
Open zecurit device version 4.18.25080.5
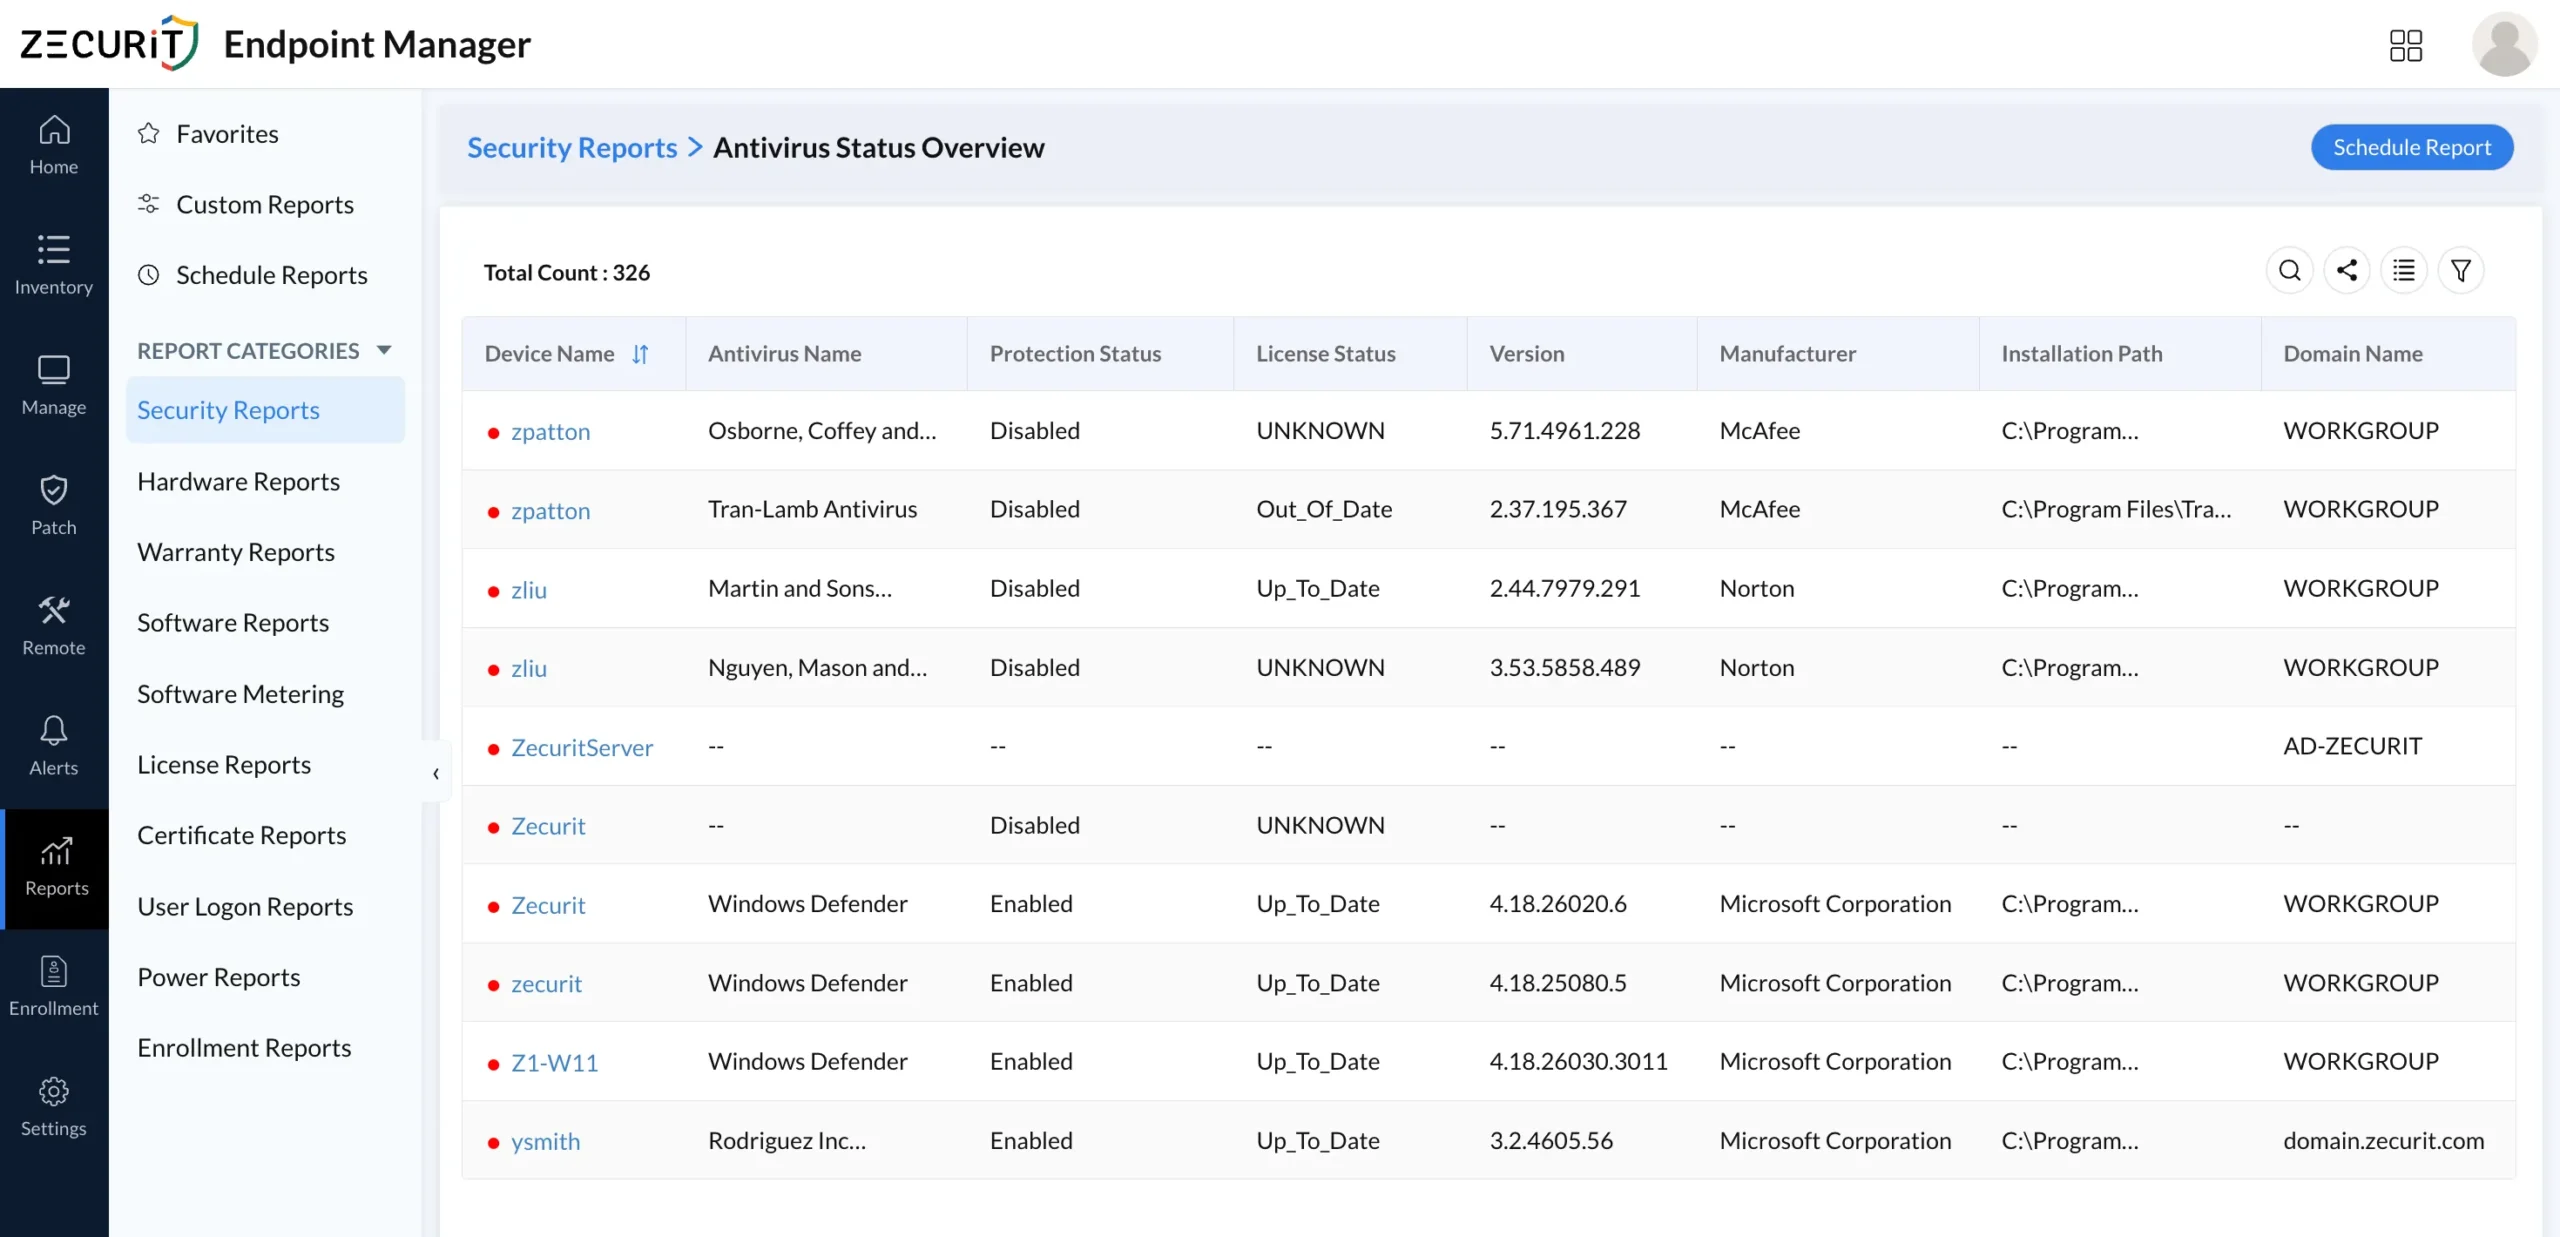click(x=546, y=984)
